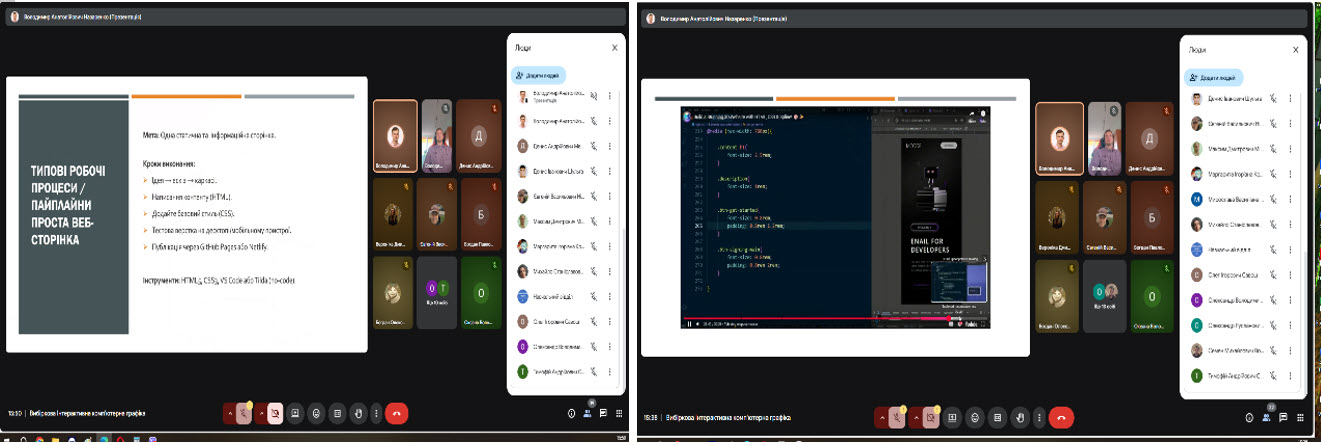Select green О tile in left window
Image resolution: width=1322 pixels, height=445 pixels.
point(479,292)
